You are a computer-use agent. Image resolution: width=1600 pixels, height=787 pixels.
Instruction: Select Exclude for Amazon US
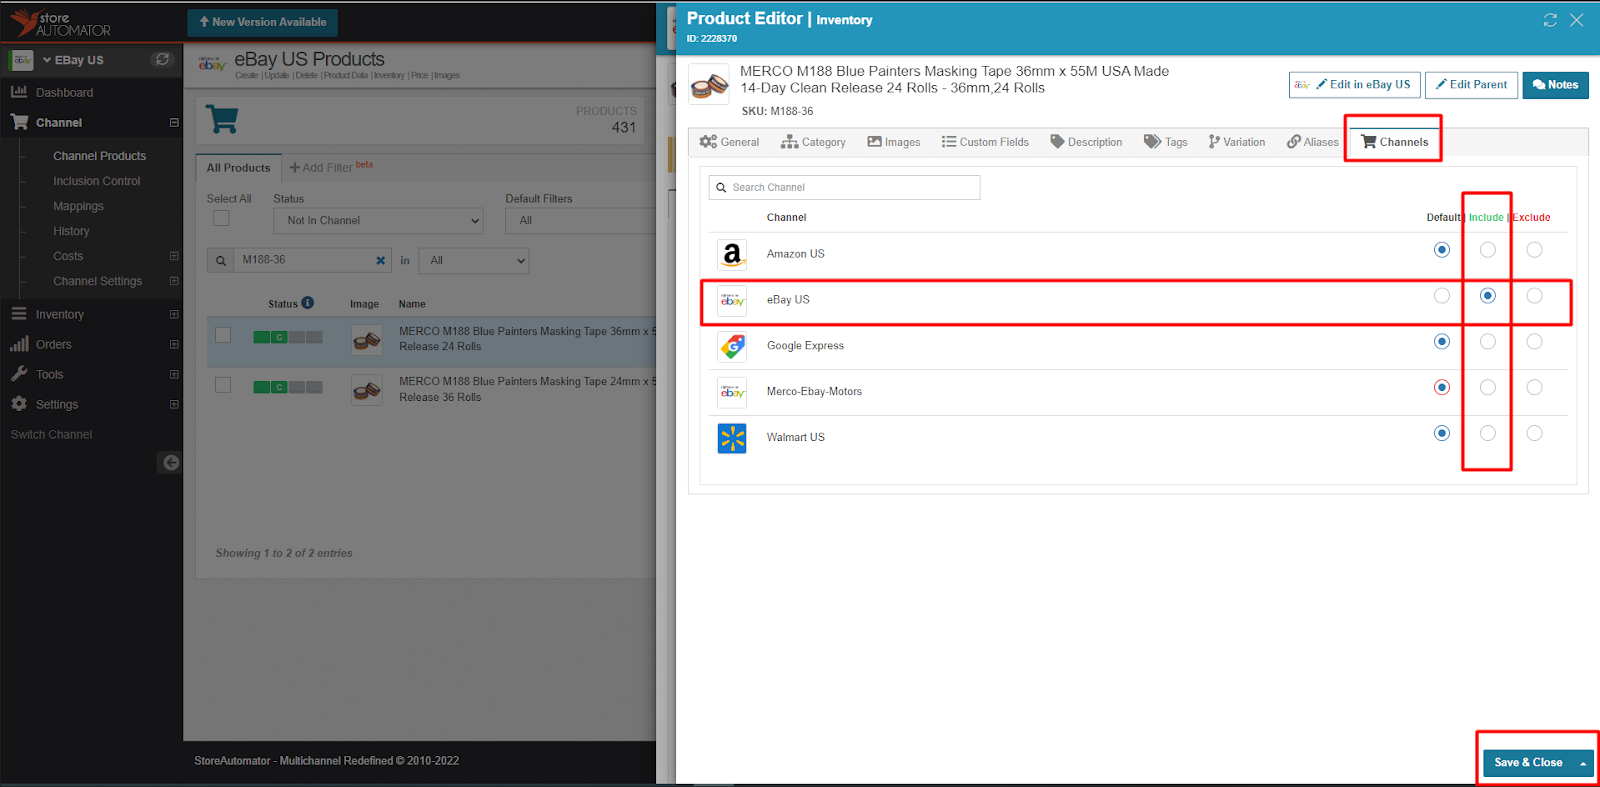(x=1534, y=250)
